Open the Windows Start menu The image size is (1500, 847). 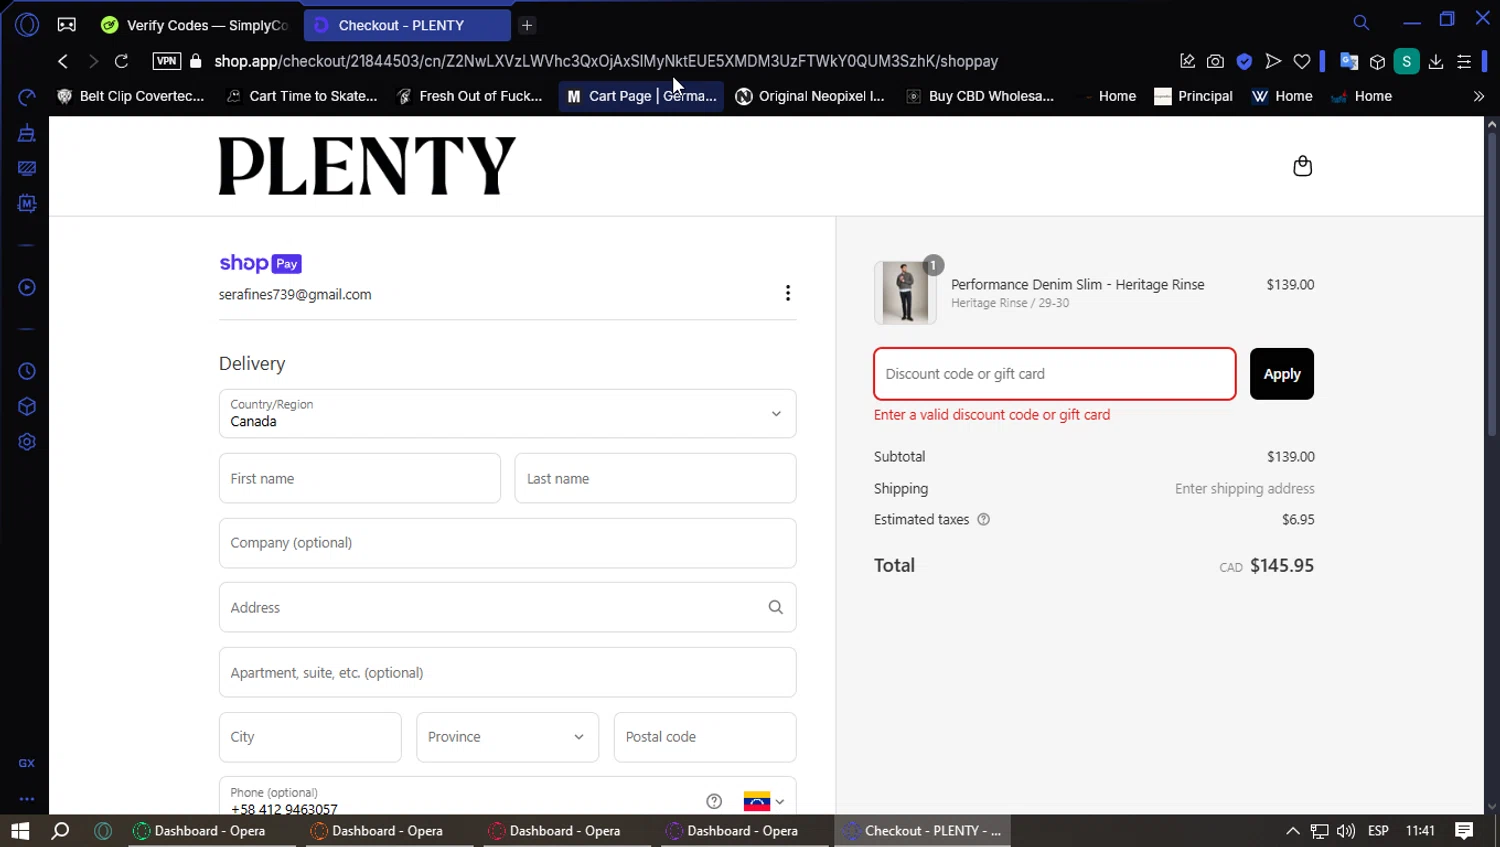[x=20, y=830]
